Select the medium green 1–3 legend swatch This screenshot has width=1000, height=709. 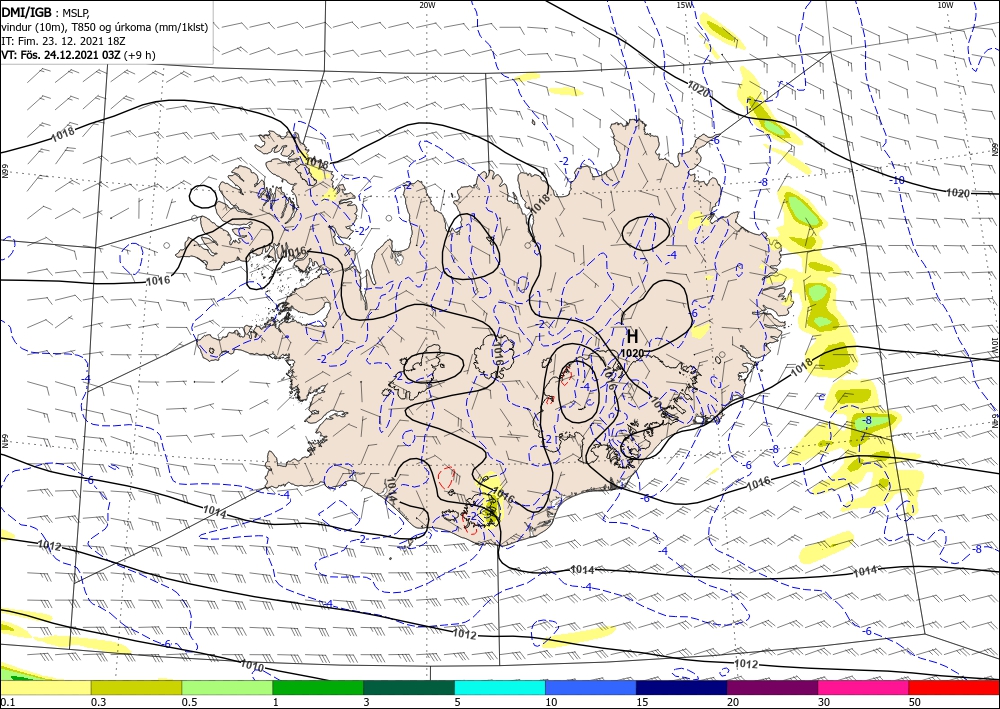point(318,687)
